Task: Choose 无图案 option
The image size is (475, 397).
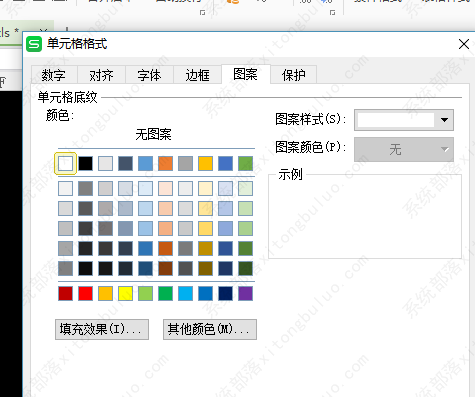Action: coord(153,135)
